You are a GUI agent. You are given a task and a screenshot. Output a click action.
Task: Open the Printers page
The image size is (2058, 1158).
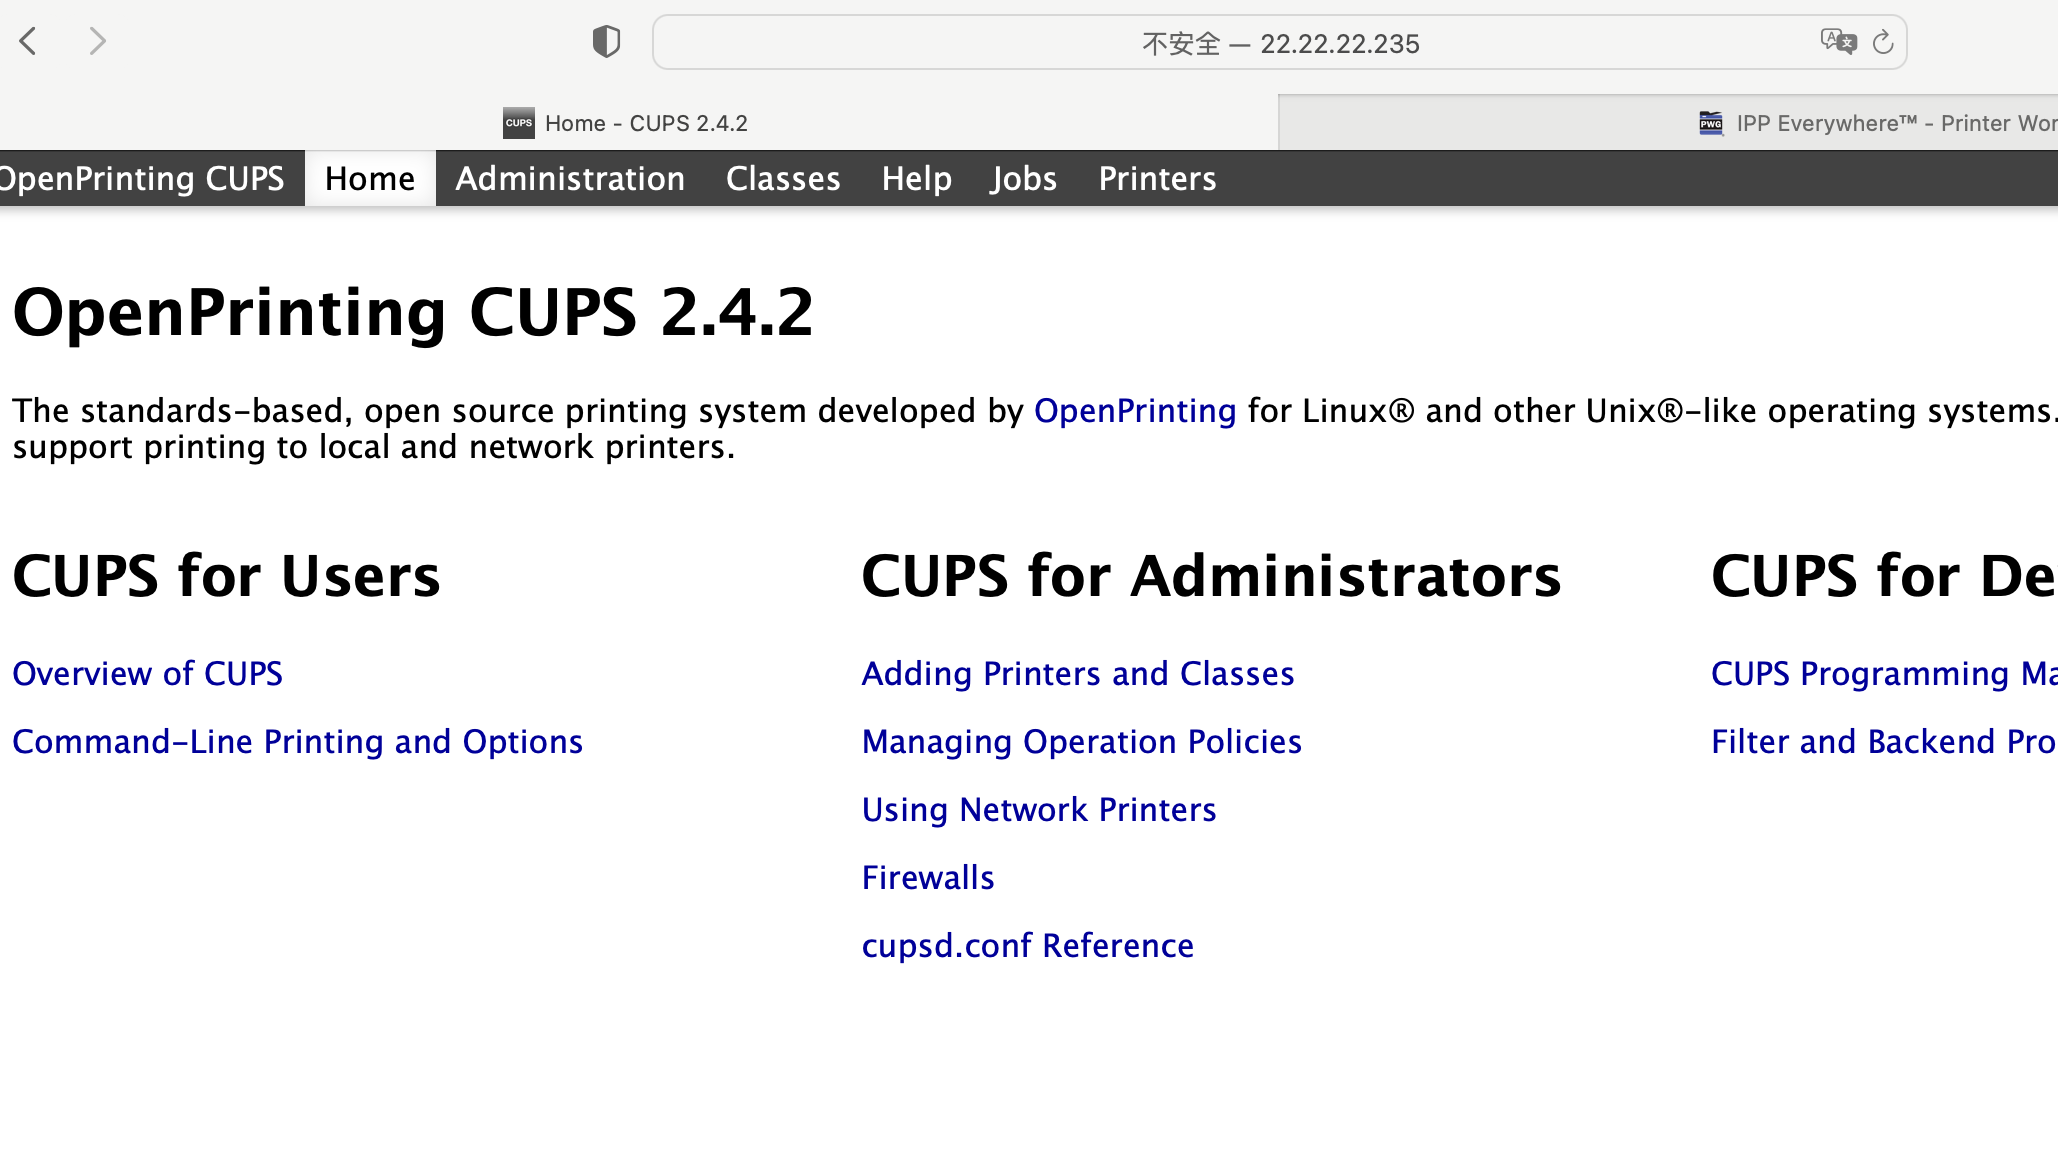coord(1157,179)
